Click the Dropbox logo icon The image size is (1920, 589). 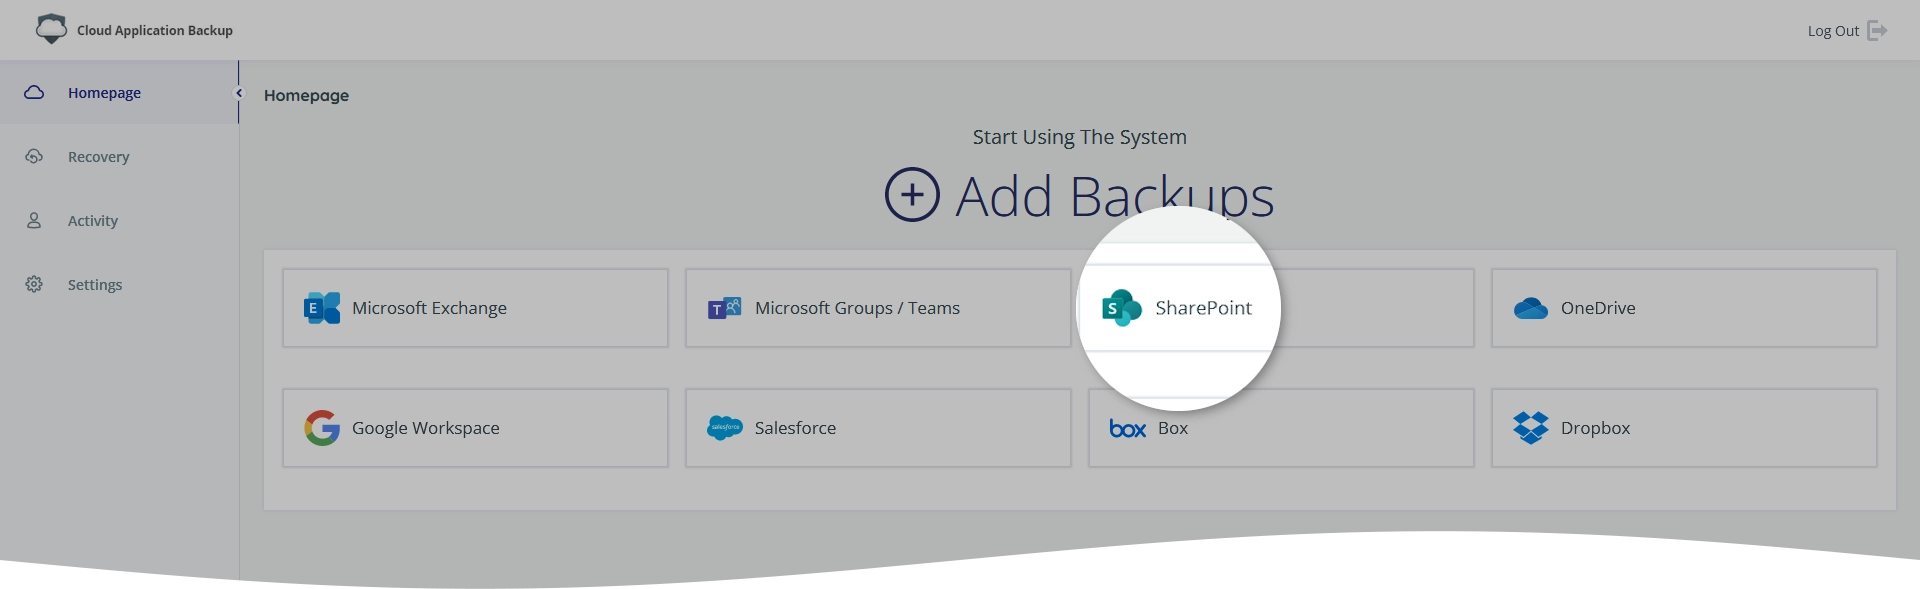pos(1531,428)
